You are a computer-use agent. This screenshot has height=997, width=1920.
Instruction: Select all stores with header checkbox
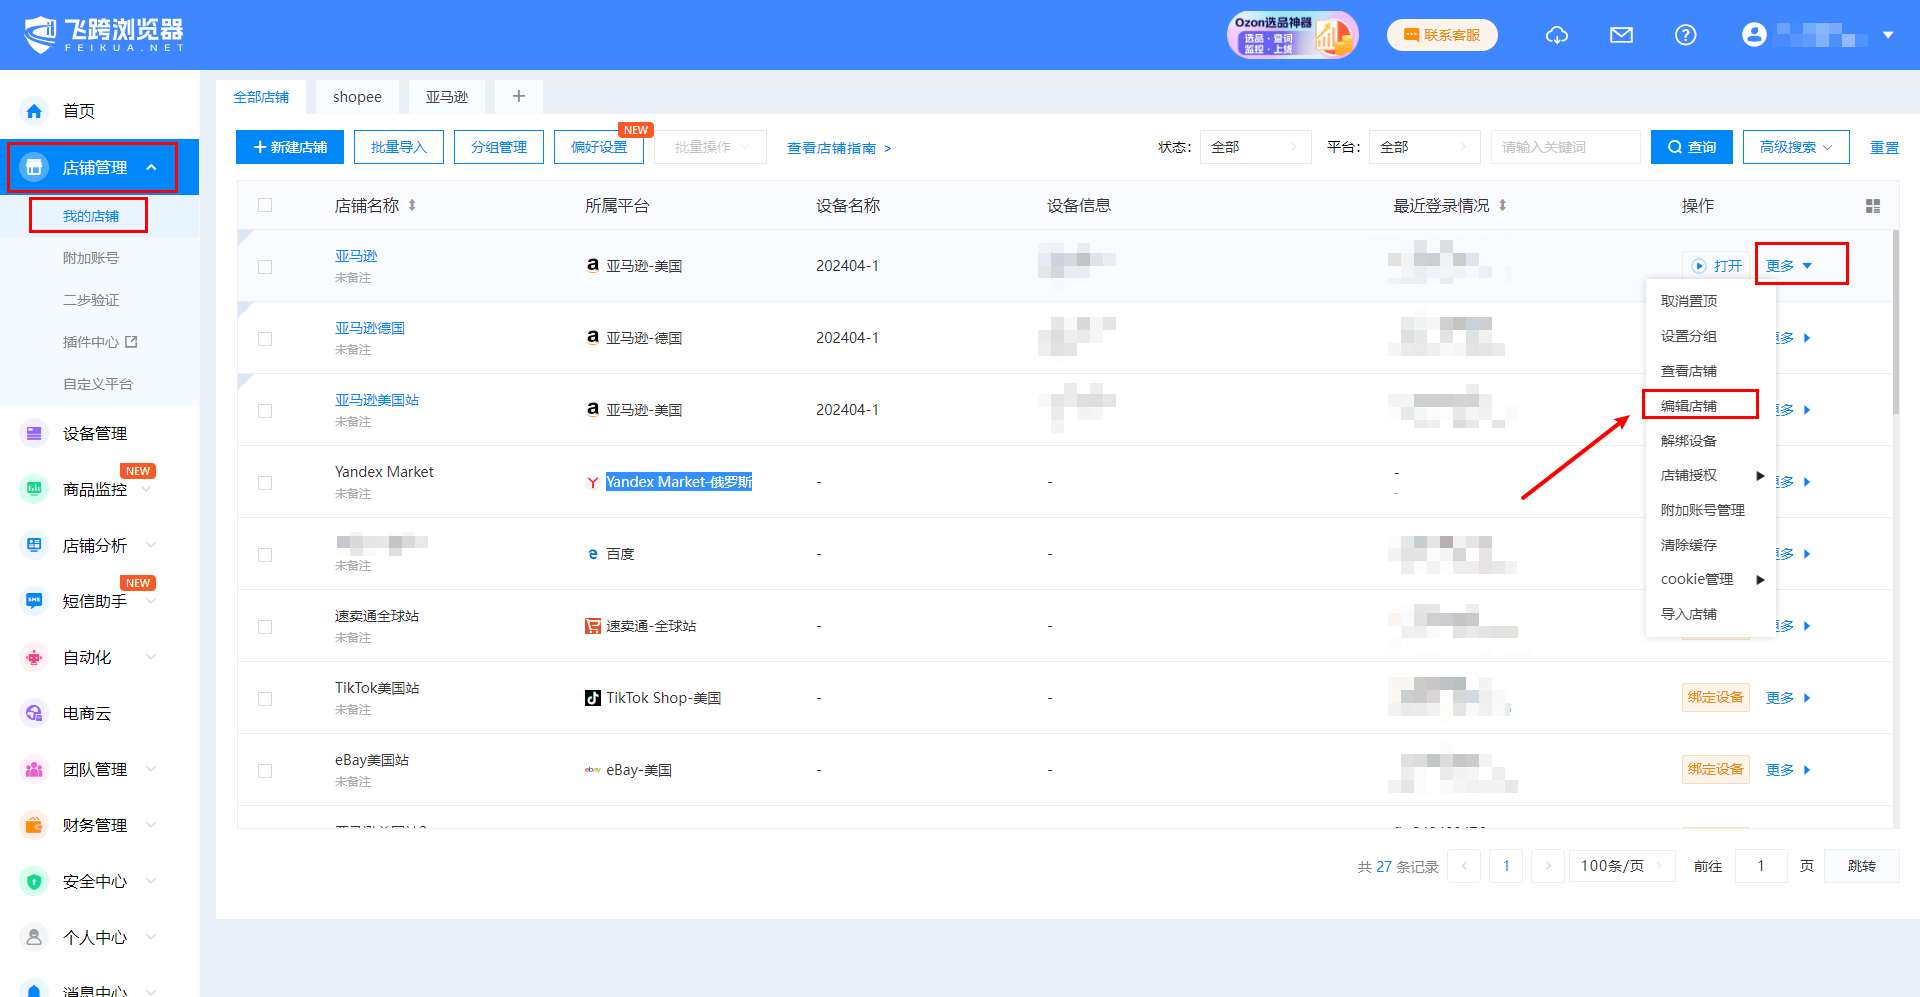tap(265, 205)
